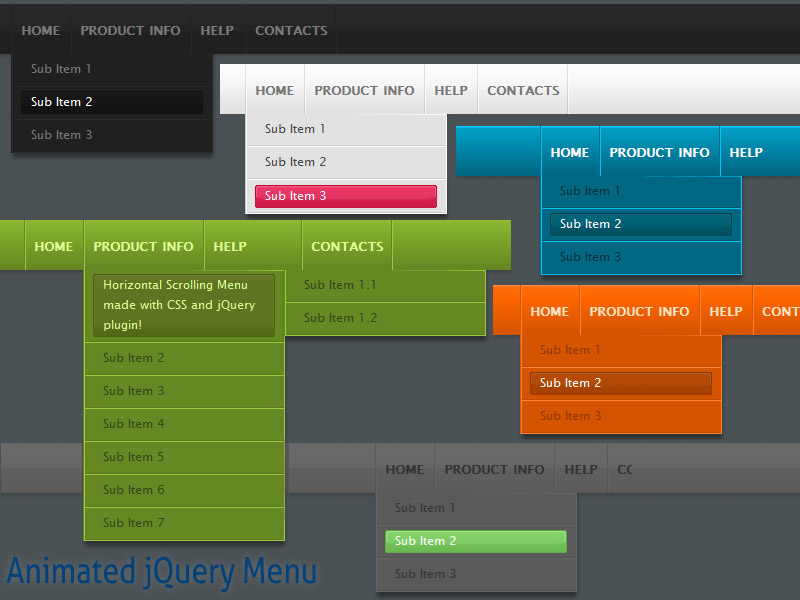
Task: Click PRODUCT INFO in the white menu
Action: pyautogui.click(x=364, y=90)
